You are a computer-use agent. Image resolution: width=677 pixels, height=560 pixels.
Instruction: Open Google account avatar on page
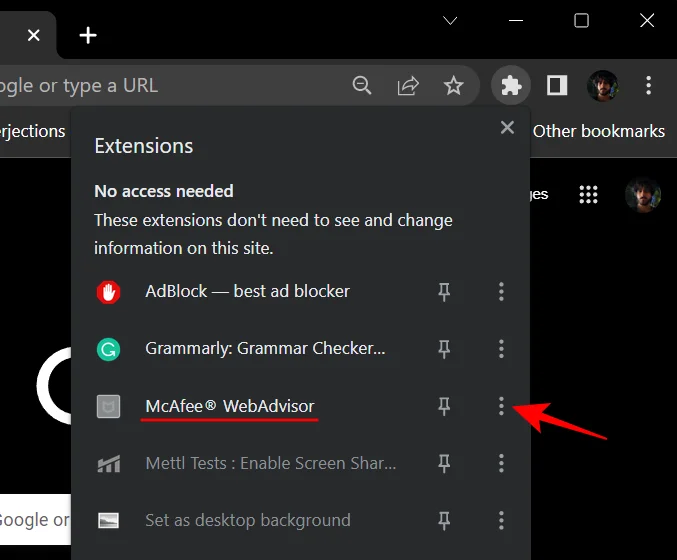(x=643, y=194)
